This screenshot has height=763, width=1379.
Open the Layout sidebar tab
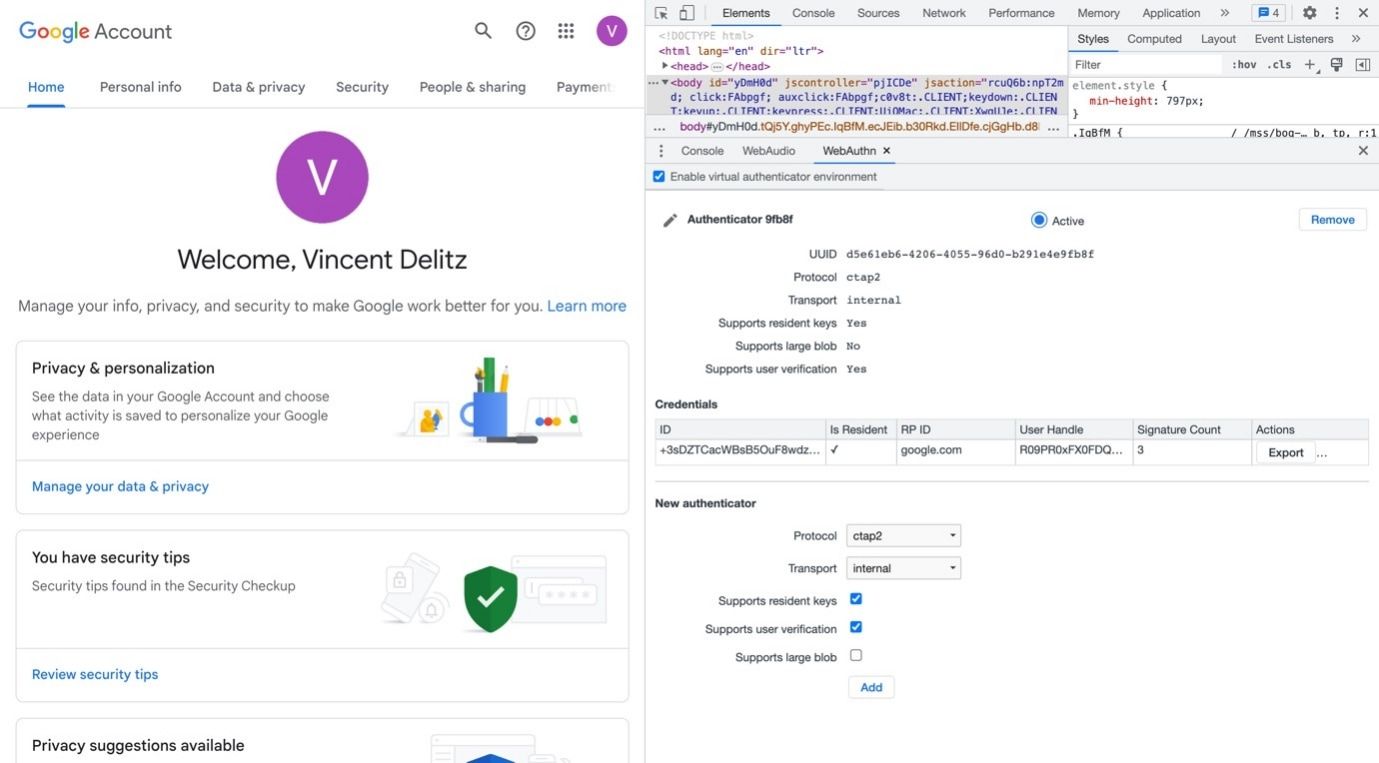coord(1218,39)
